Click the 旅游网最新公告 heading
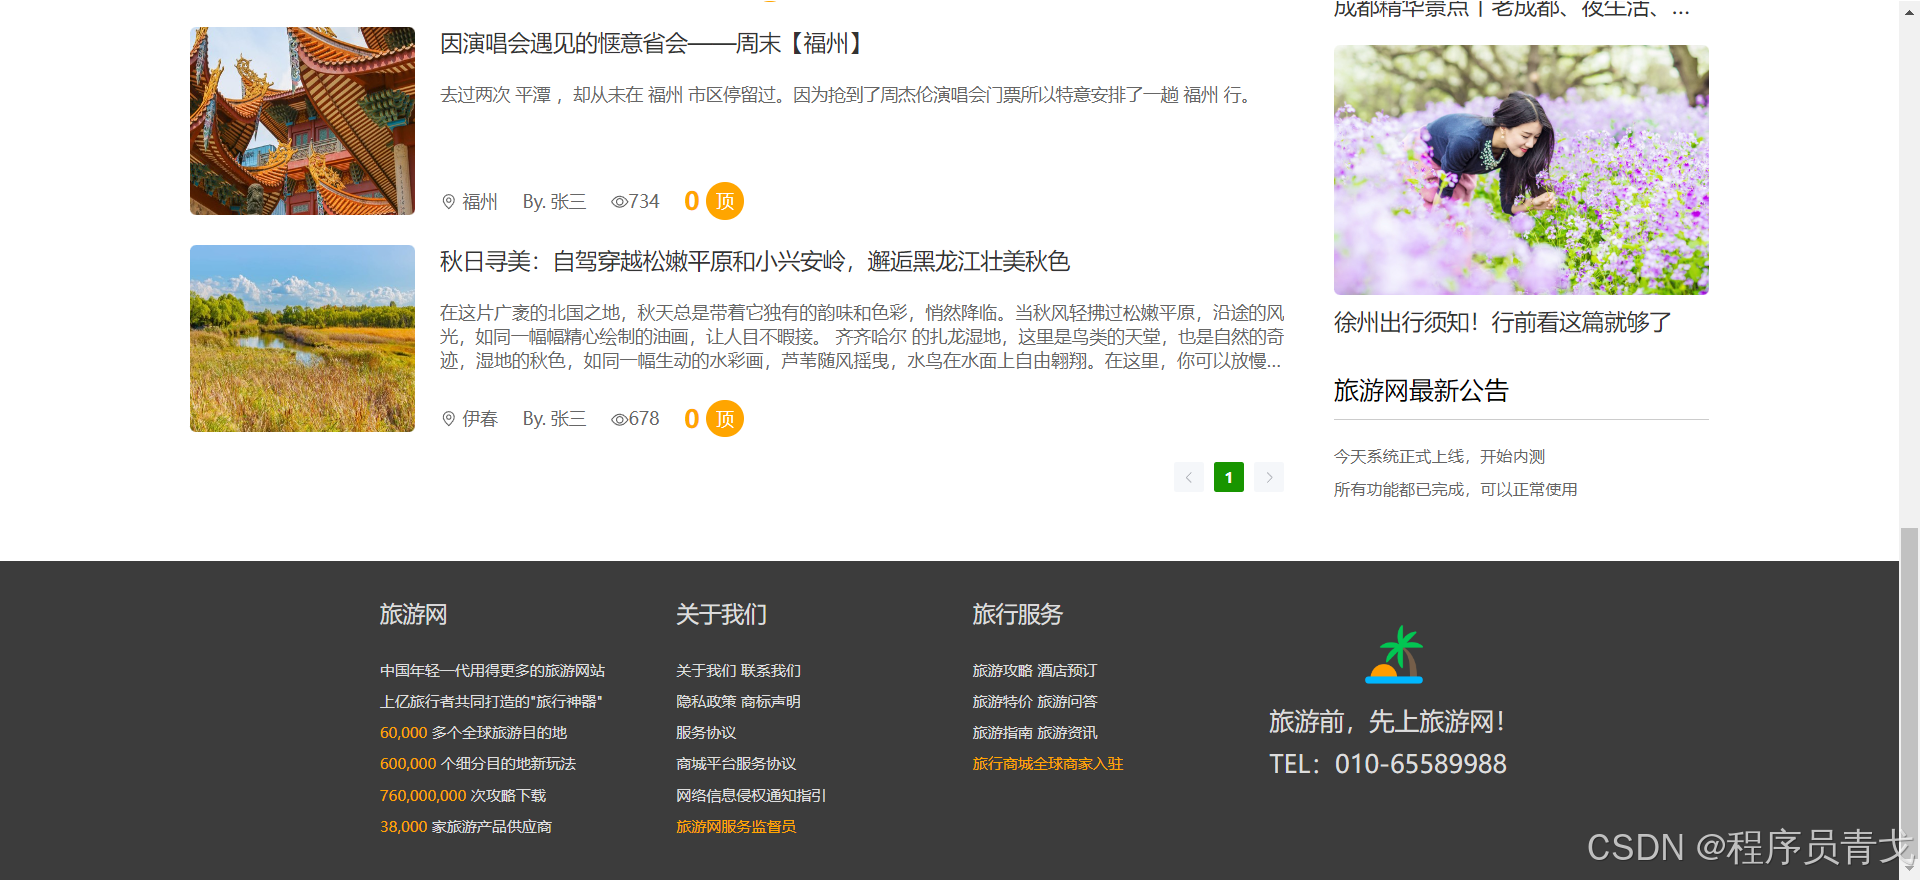Screen dimensions: 1920x880 pos(1421,391)
